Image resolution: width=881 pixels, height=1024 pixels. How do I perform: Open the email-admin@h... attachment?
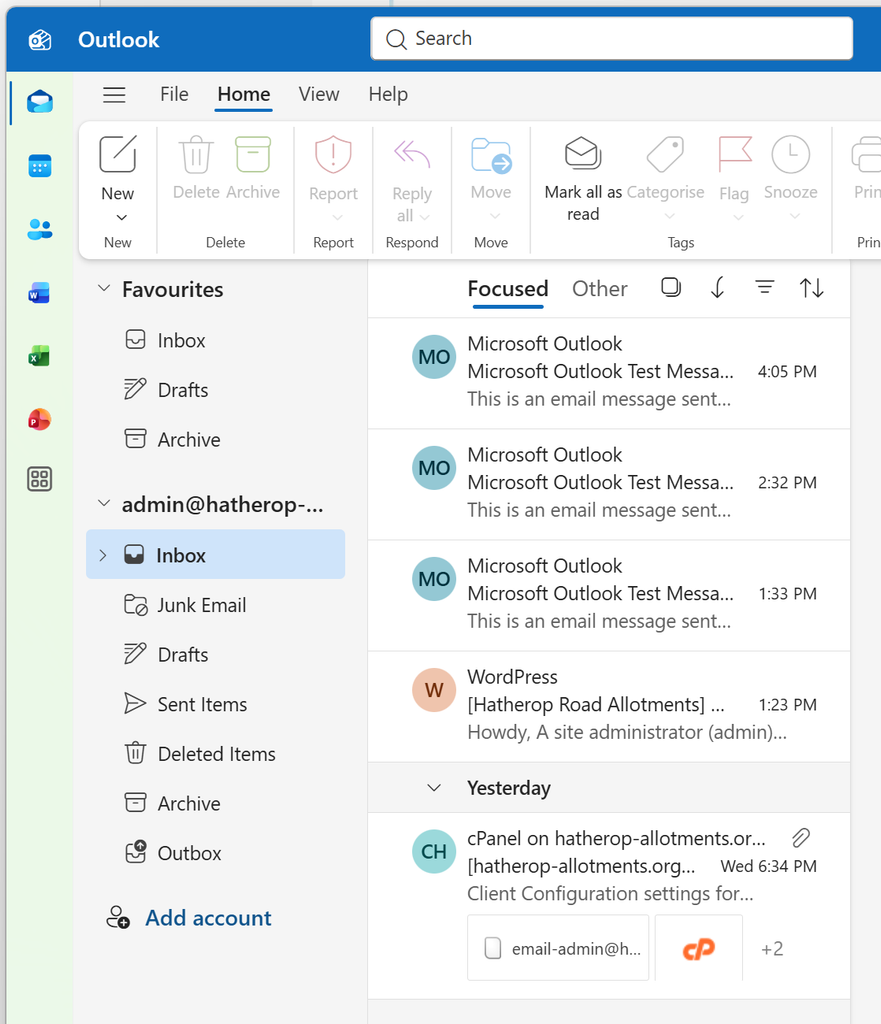point(558,948)
